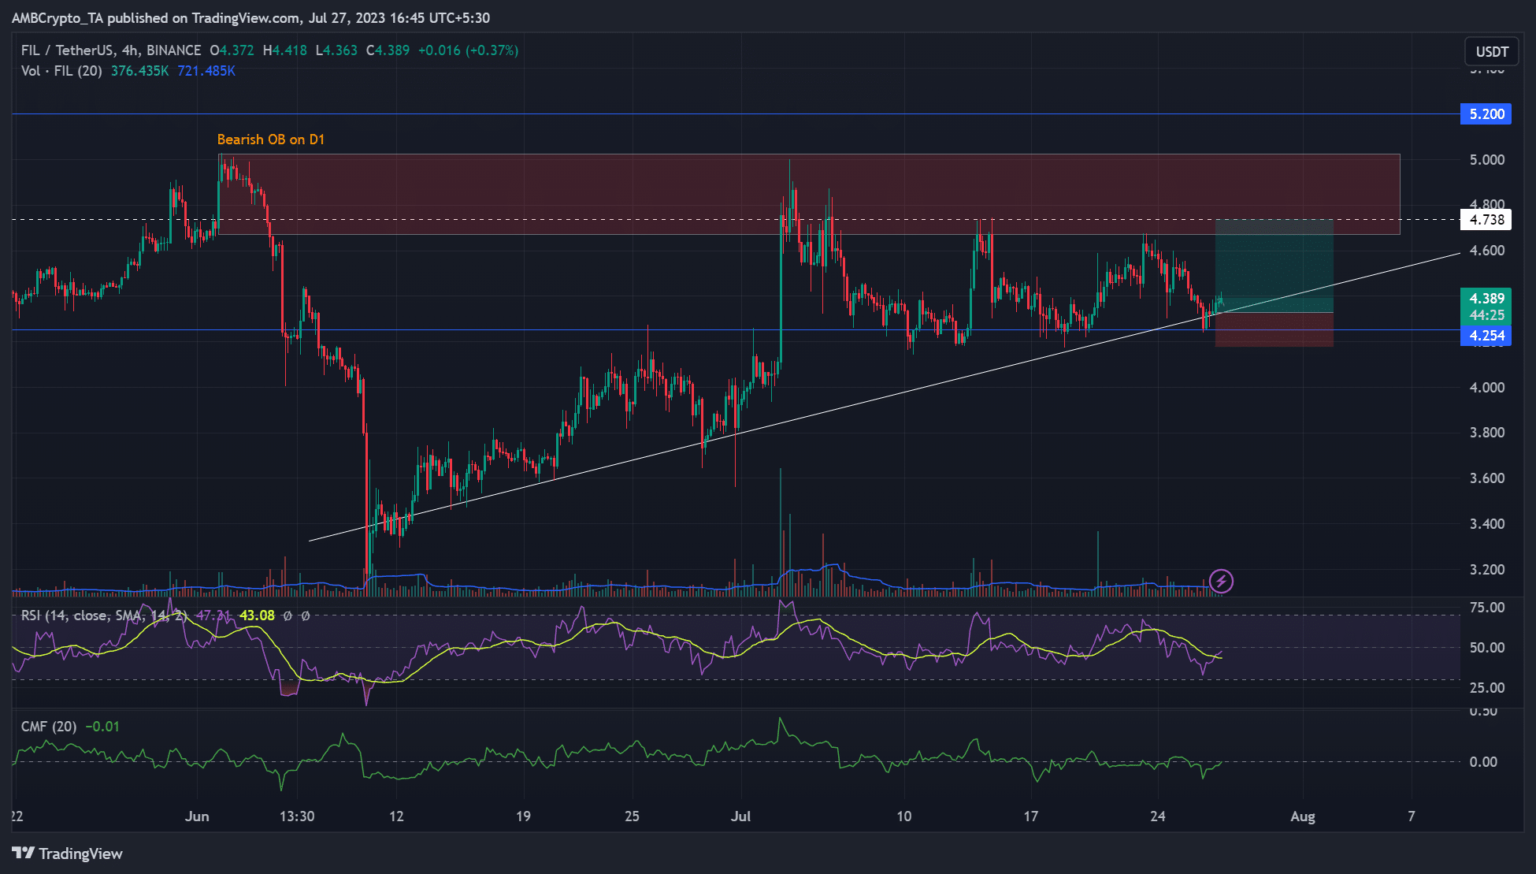Screen dimensions: 1536x874
Task: Click the purple lightning bolt event icon
Action: pos(1221,581)
